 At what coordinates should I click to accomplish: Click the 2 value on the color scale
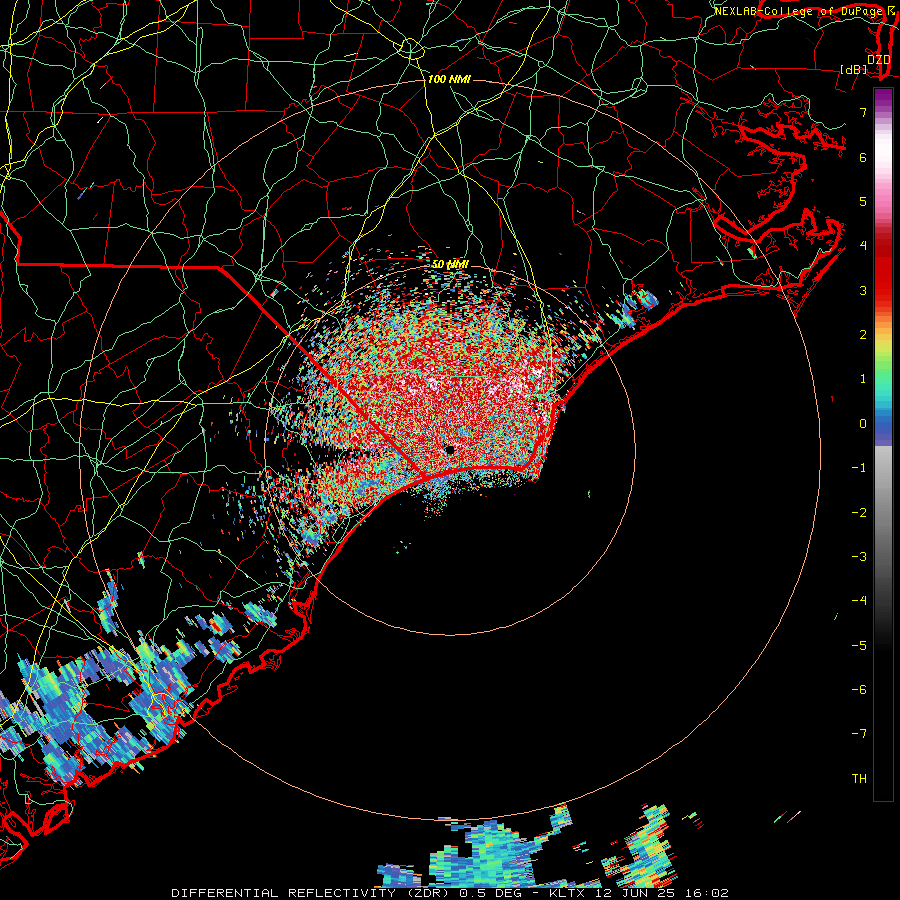(x=863, y=334)
